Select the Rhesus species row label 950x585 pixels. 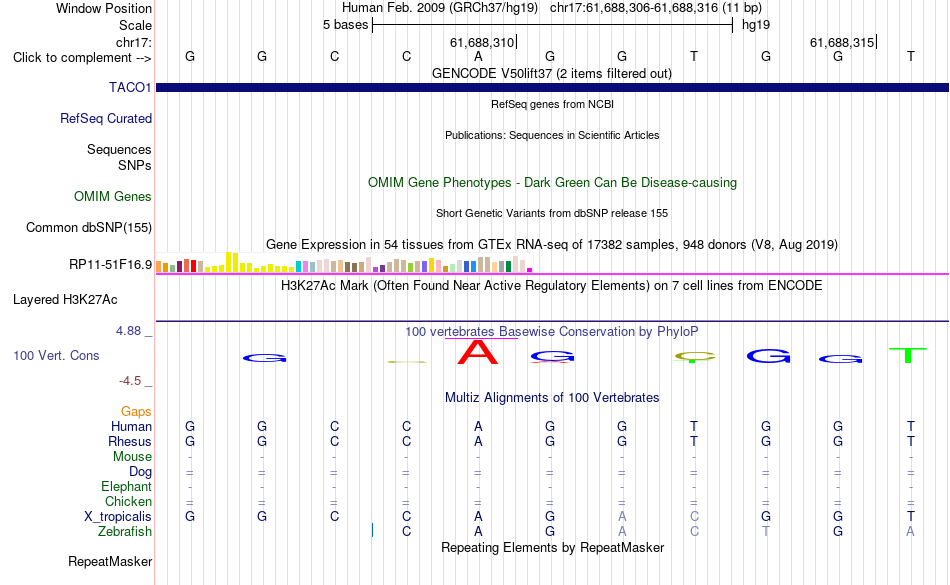(130, 441)
